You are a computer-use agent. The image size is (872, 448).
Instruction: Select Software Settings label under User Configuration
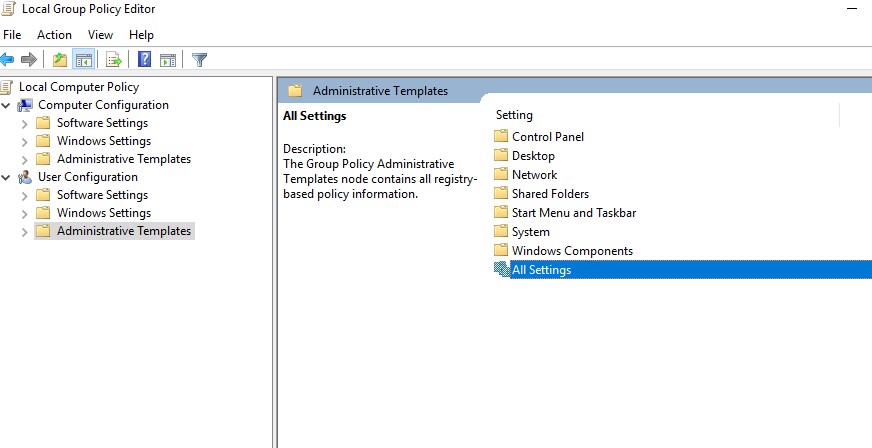click(102, 195)
